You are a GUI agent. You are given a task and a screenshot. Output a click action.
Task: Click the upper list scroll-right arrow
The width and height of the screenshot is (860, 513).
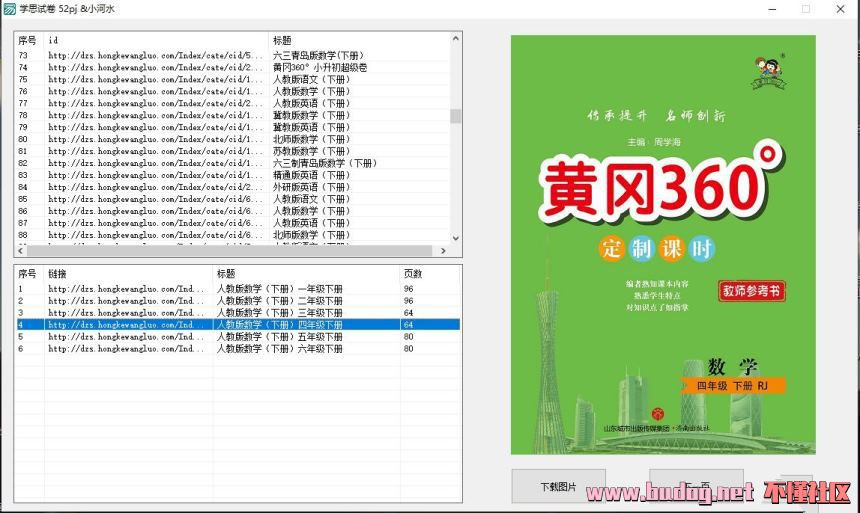[443, 251]
